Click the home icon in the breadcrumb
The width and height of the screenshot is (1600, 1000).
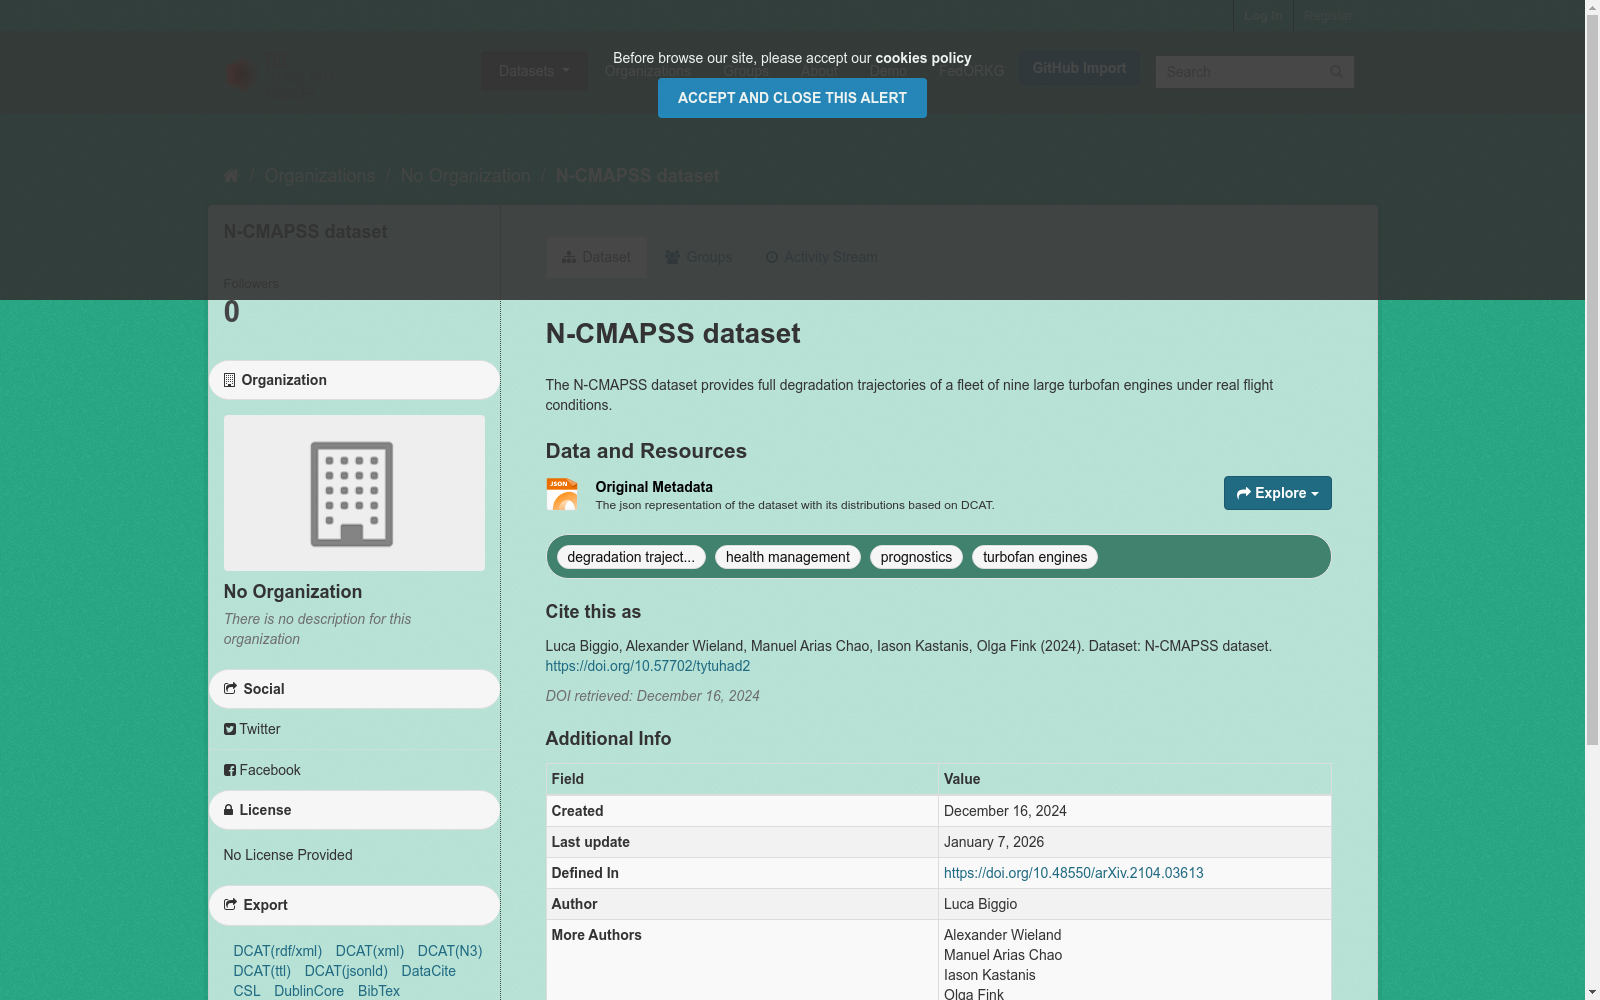(230, 175)
